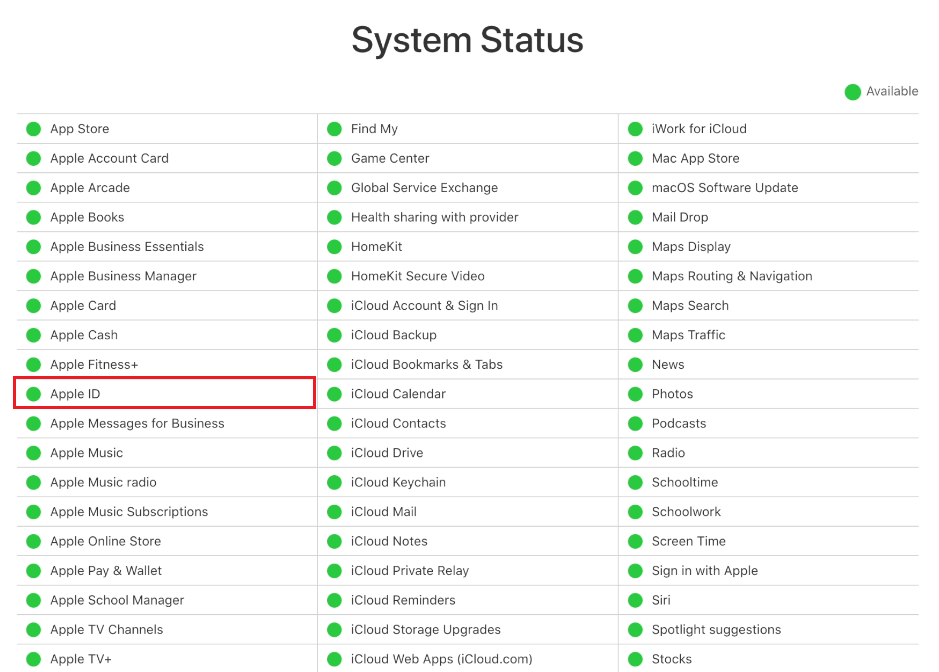939x672 pixels.
Task: Click the status dot beside HomeKit
Action: [334, 247]
